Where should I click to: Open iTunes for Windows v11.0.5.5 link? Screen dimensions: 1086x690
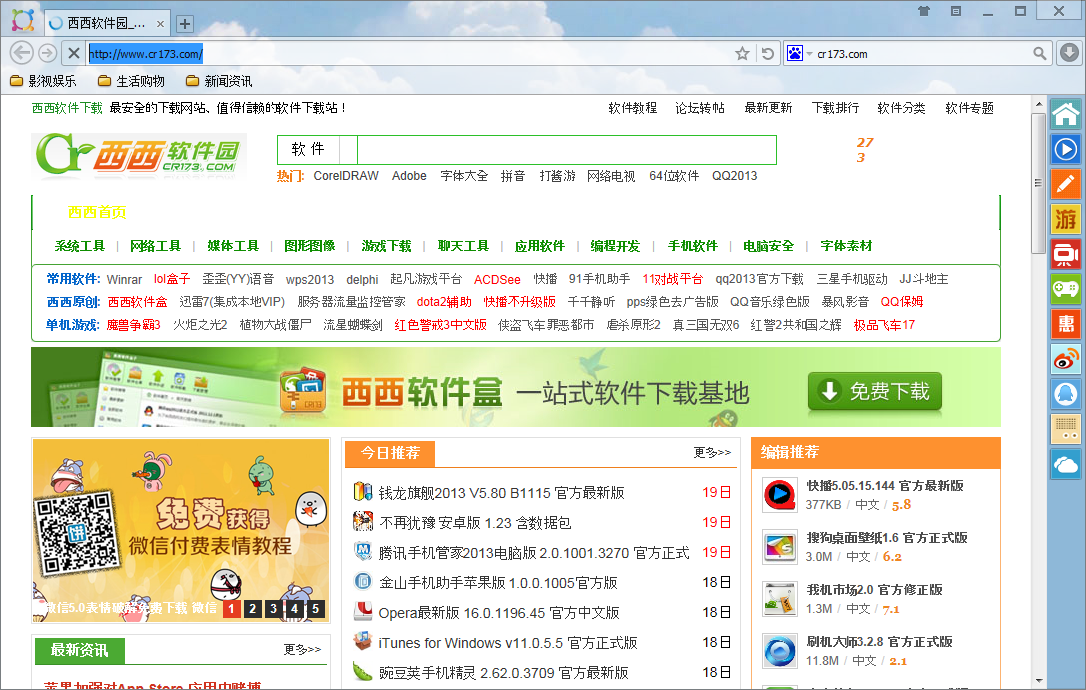pyautogui.click(x=508, y=643)
